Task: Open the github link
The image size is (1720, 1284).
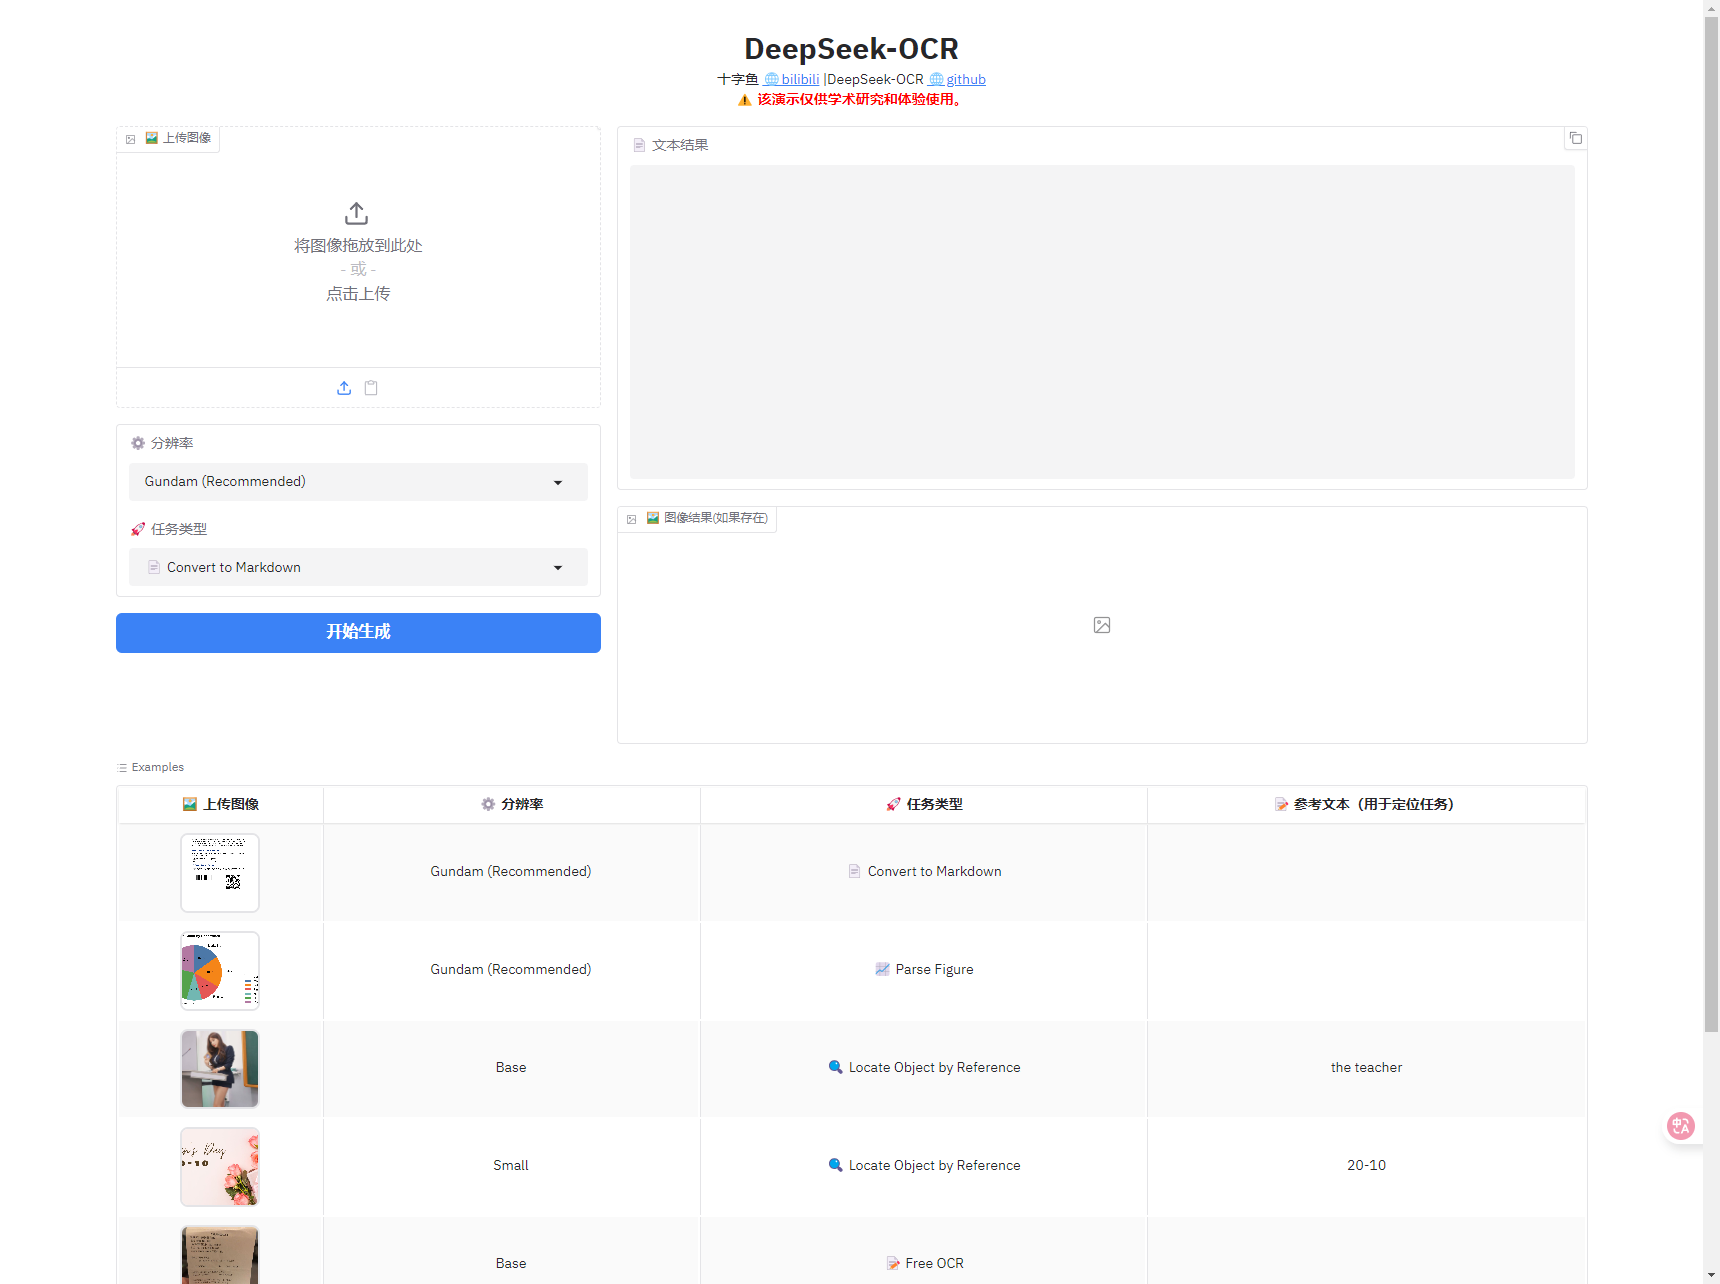Action: pos(965,79)
